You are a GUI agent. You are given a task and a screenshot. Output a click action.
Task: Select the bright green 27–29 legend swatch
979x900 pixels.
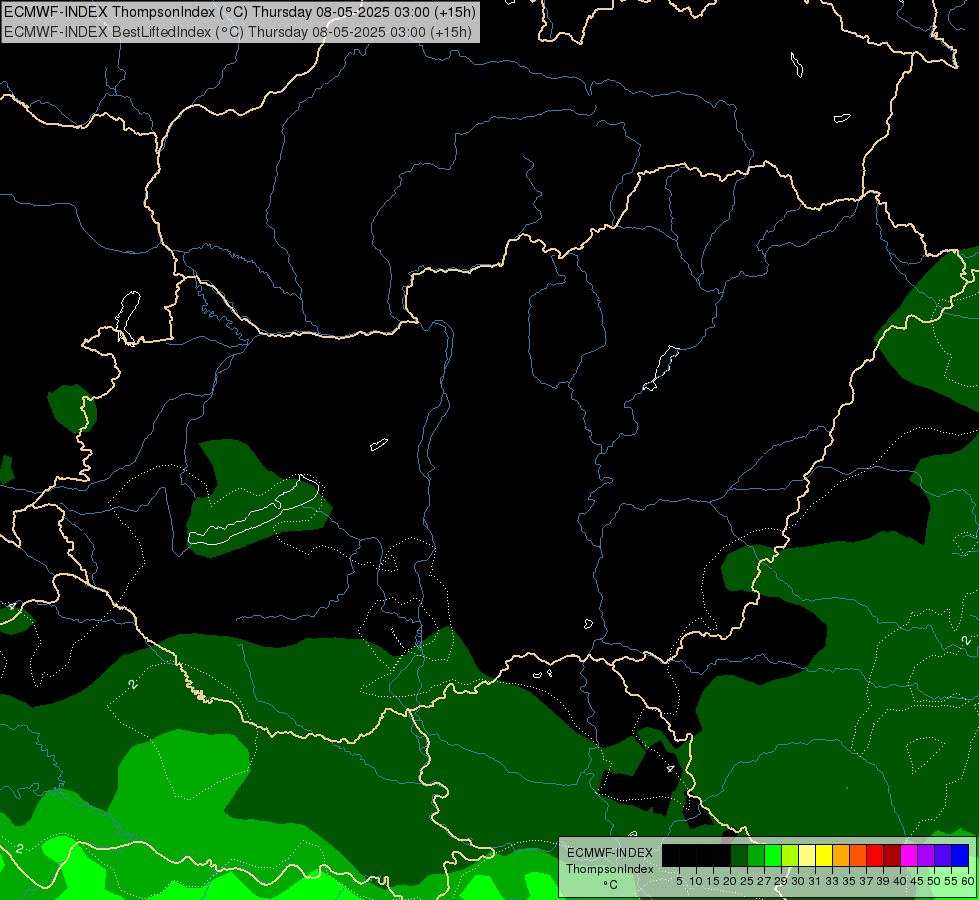coord(773,855)
